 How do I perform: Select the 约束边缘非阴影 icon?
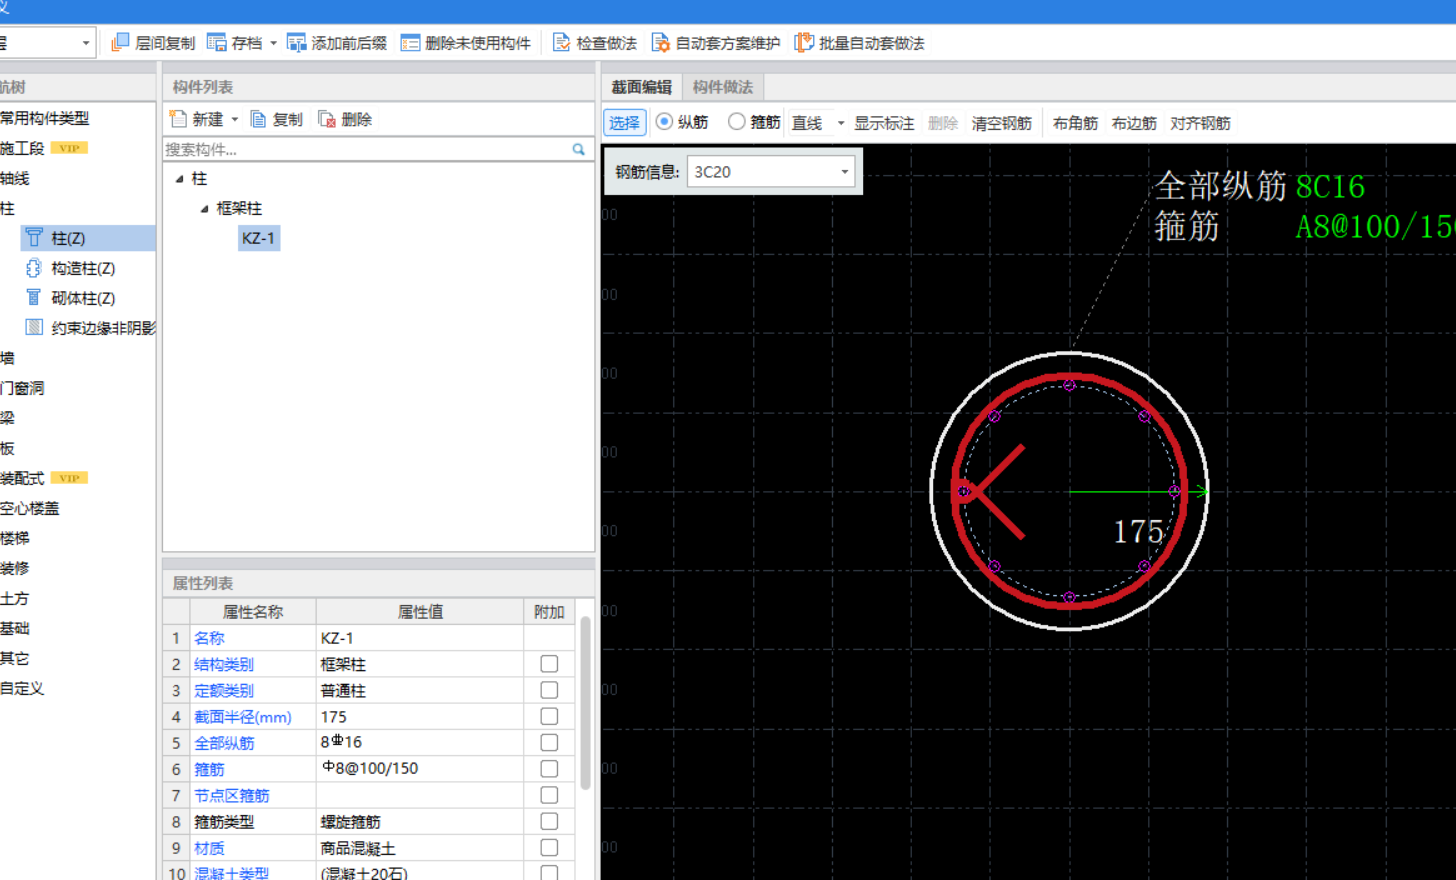click(x=34, y=327)
